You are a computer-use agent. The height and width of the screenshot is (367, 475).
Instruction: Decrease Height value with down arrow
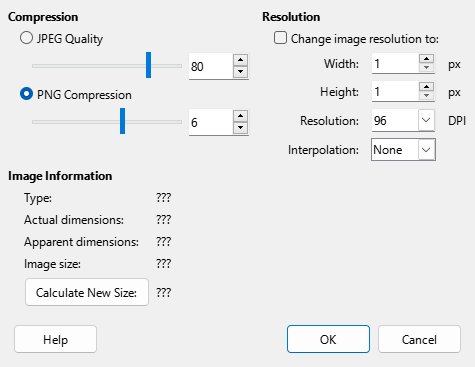pyautogui.click(x=426, y=96)
